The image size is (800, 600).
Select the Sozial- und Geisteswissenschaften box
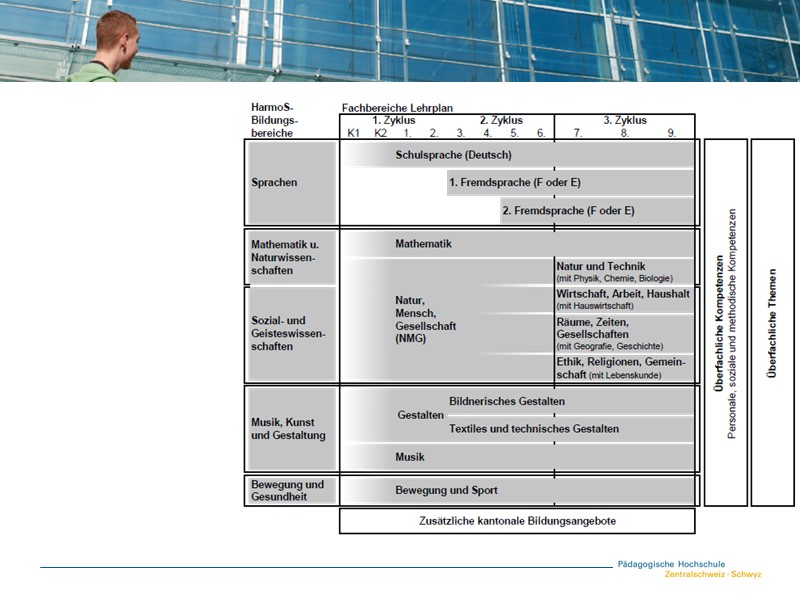point(290,334)
